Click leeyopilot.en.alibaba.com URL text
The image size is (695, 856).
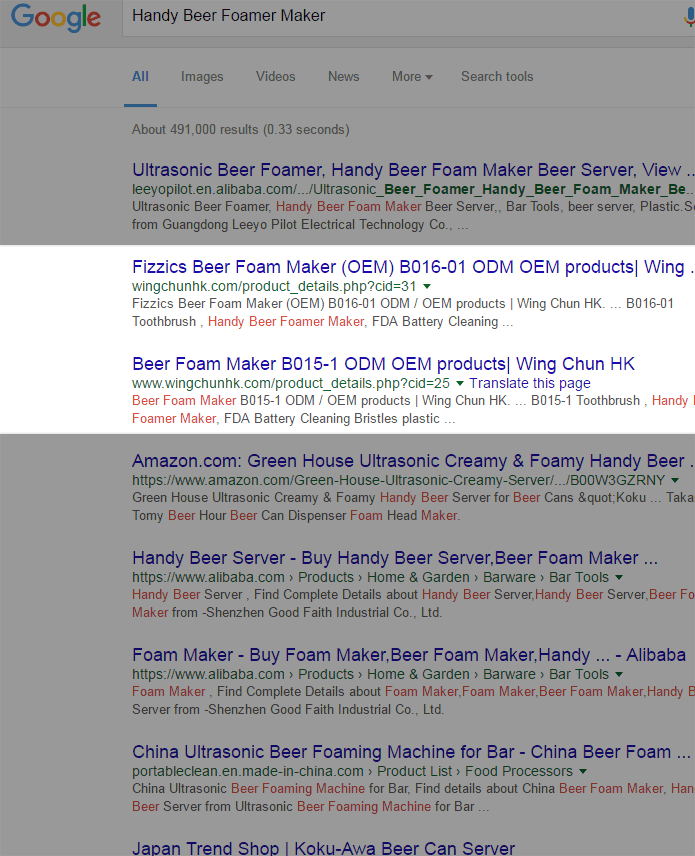[413, 189]
